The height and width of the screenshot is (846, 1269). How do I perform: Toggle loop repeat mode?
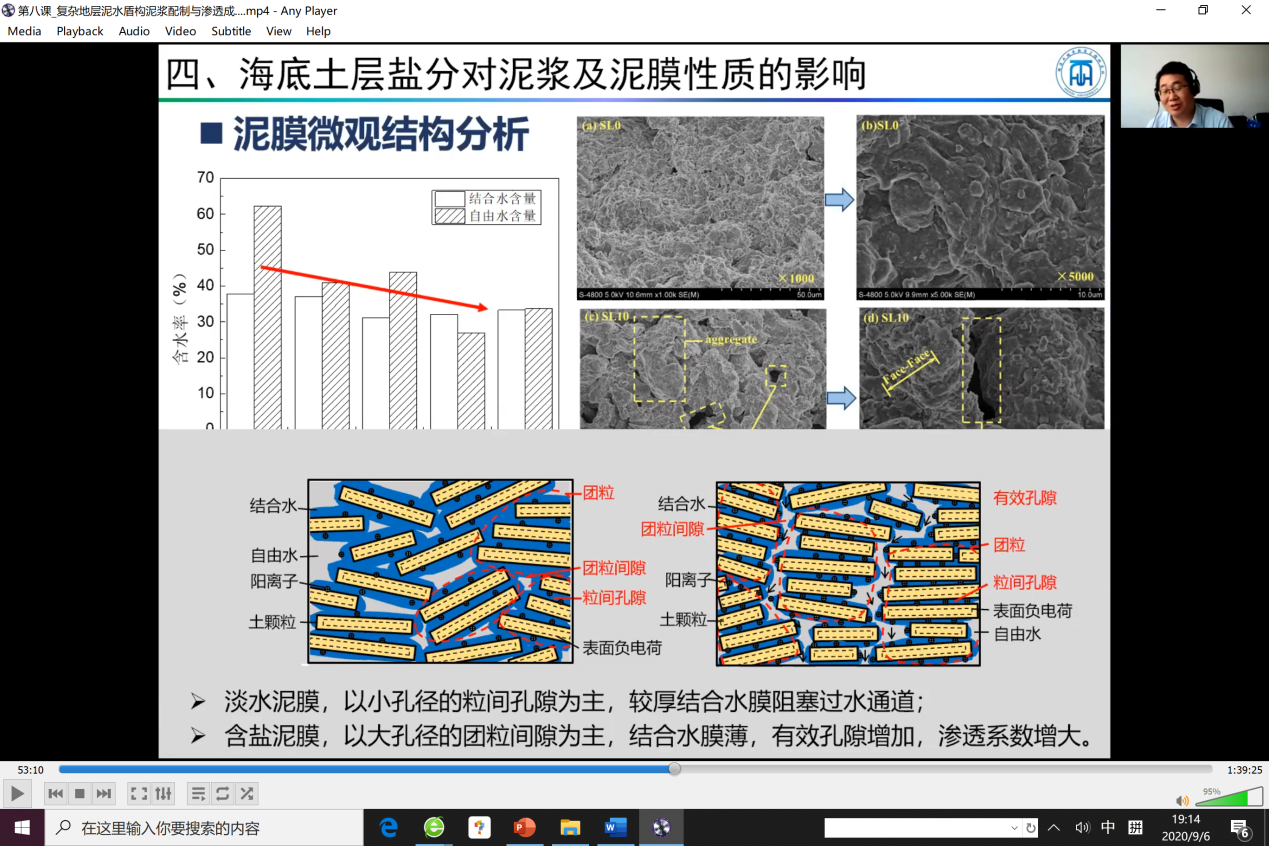coord(222,794)
